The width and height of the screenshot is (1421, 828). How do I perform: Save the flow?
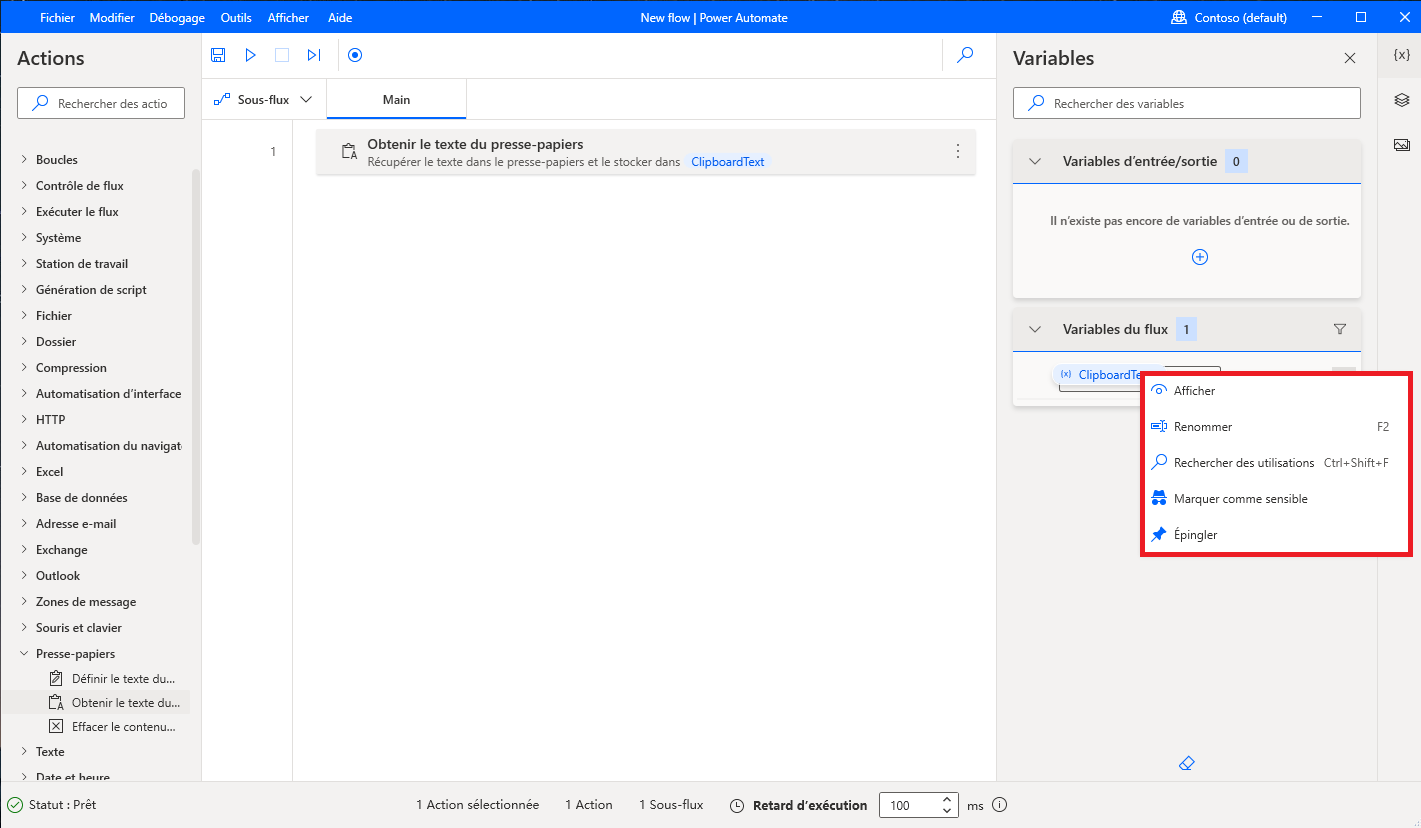[218, 55]
